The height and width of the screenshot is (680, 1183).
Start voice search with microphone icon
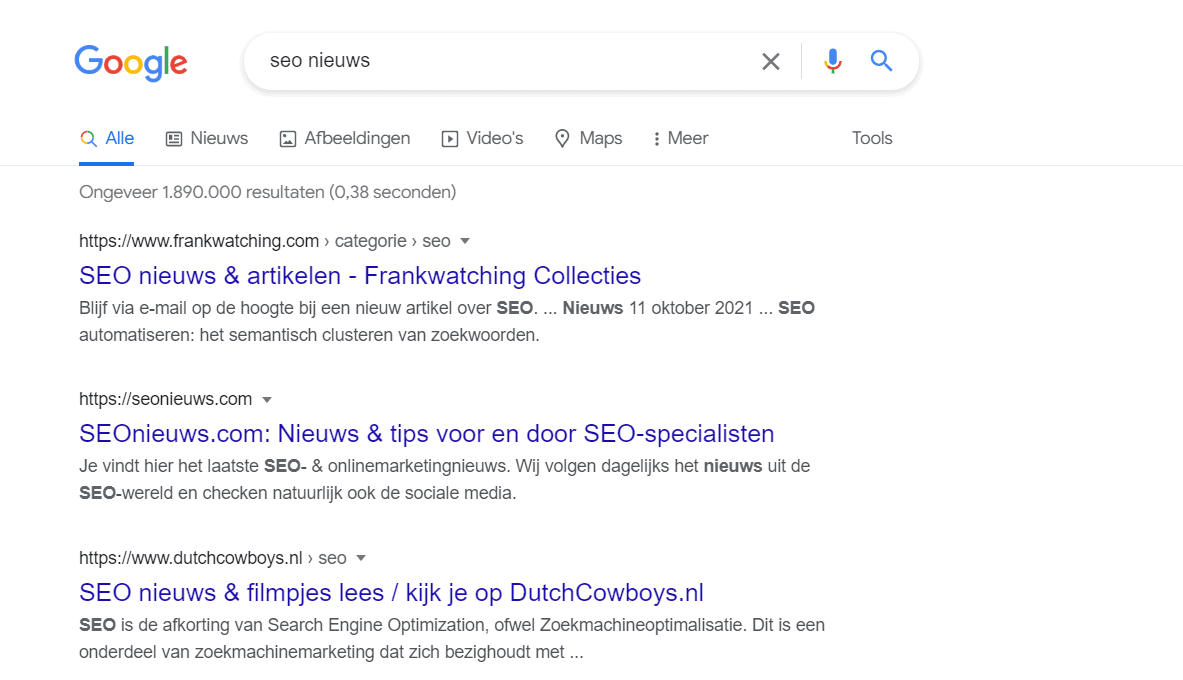[x=832, y=62]
